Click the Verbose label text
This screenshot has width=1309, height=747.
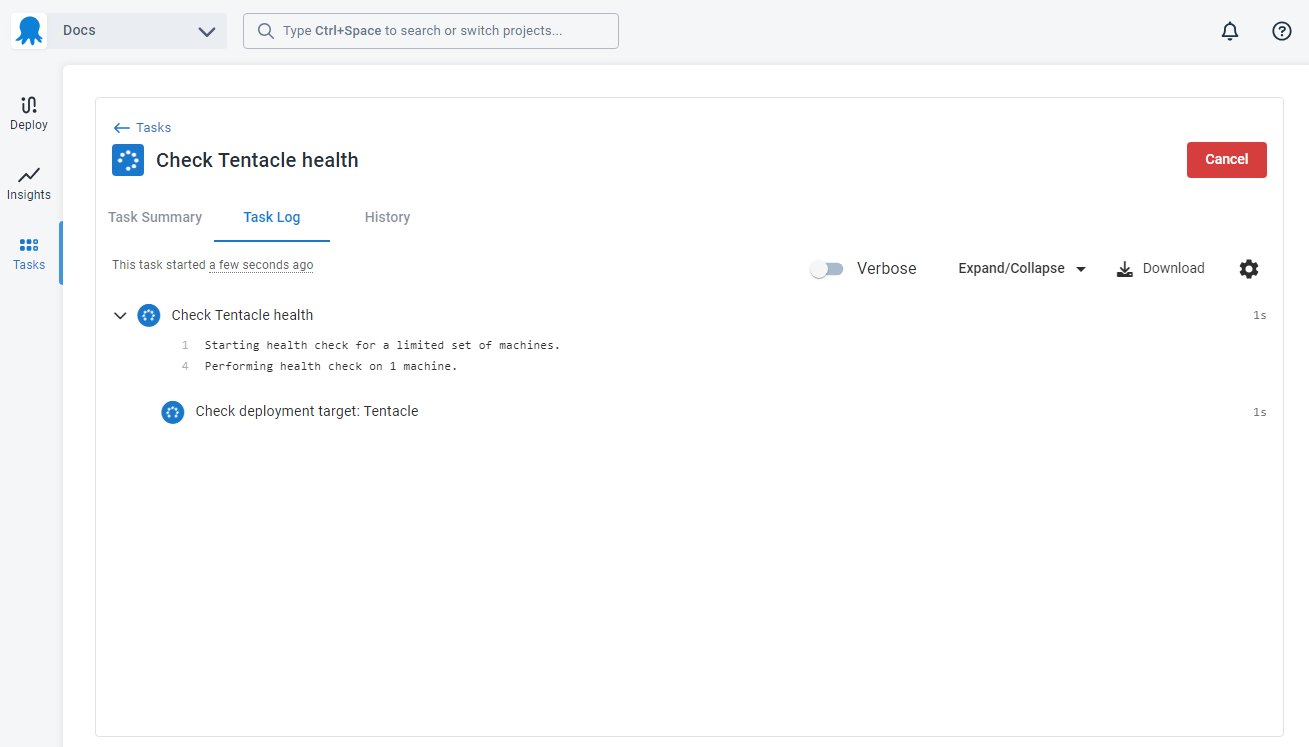tap(886, 269)
